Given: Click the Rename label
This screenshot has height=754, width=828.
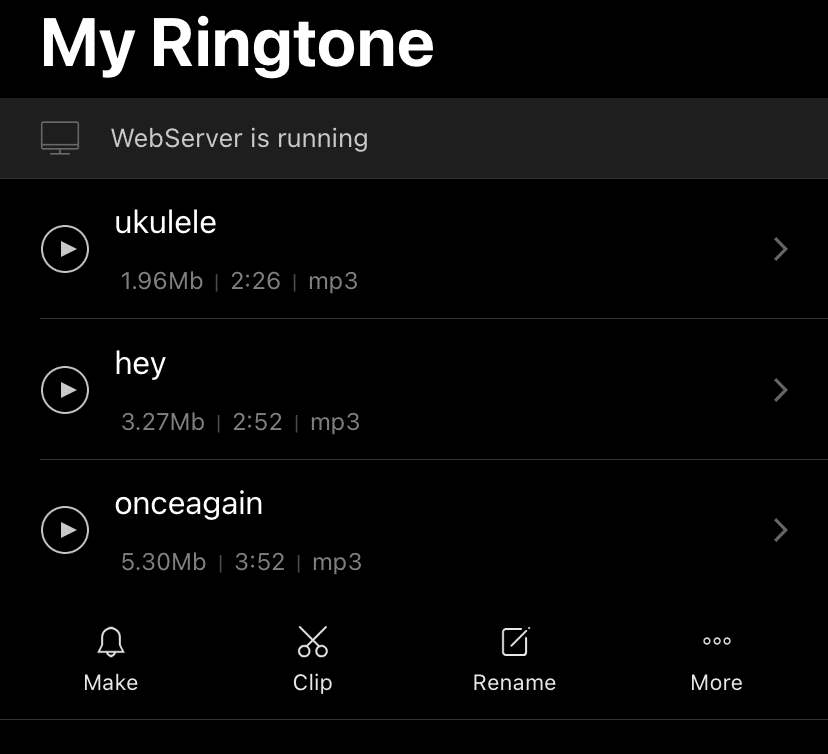Looking at the screenshot, I should (514, 682).
